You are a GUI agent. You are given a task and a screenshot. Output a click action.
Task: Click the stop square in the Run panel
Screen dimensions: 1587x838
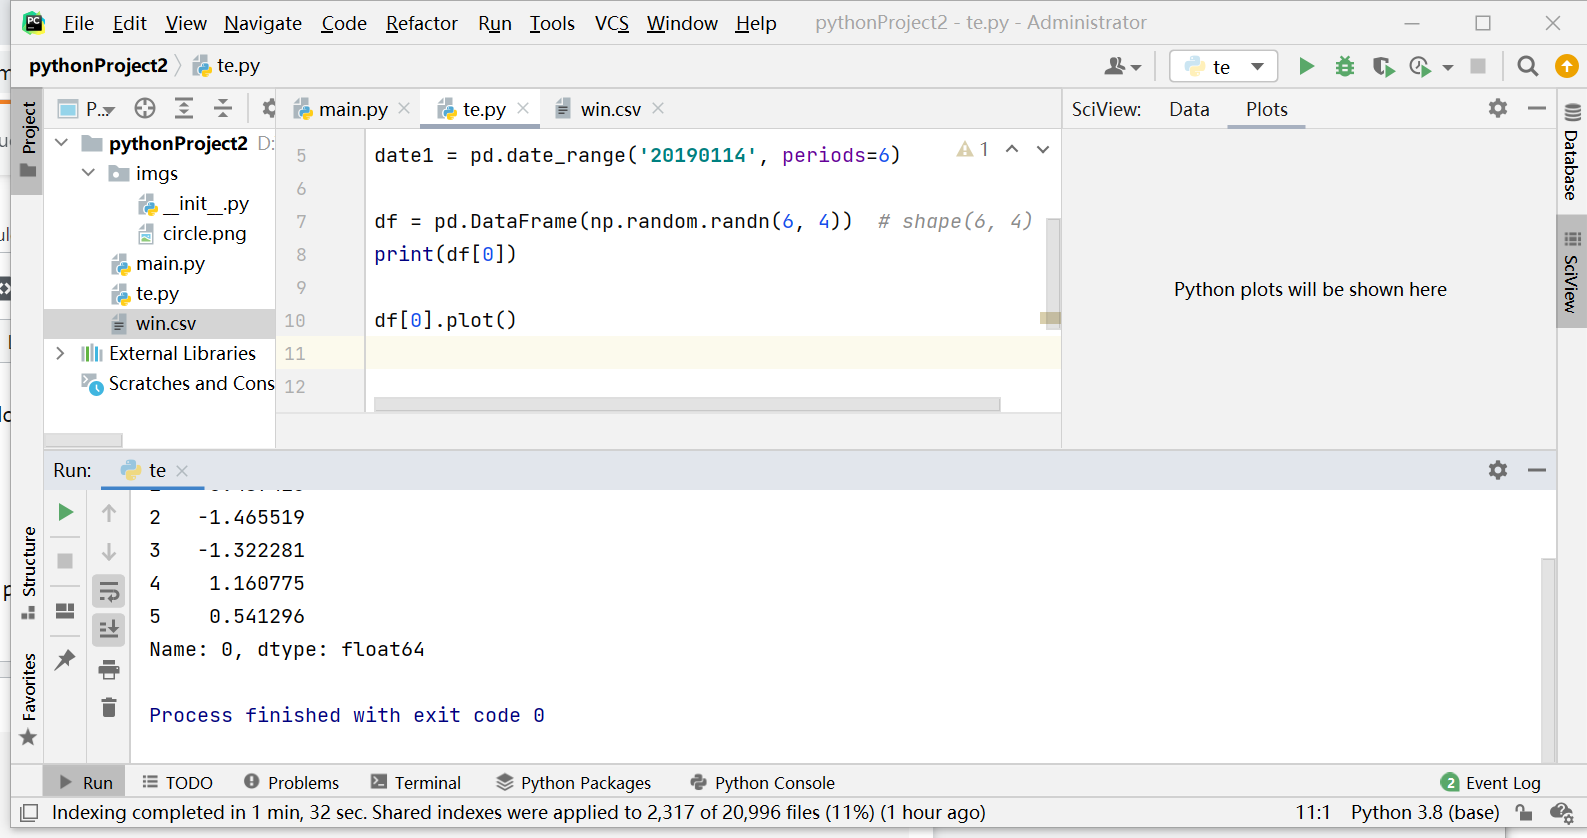pyautogui.click(x=66, y=561)
